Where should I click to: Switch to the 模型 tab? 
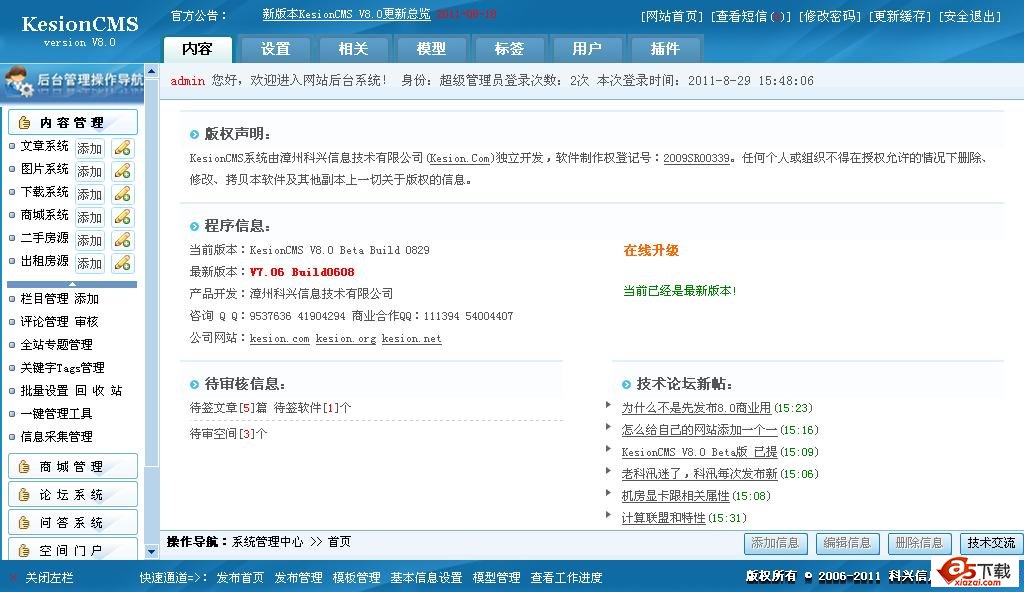[x=431, y=49]
